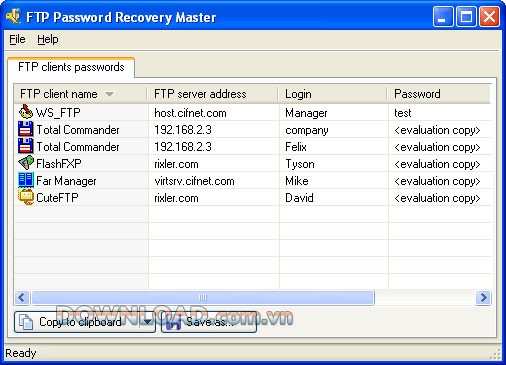Click the Manager login cell
This screenshot has height=365, width=506.
pyautogui.click(x=306, y=113)
